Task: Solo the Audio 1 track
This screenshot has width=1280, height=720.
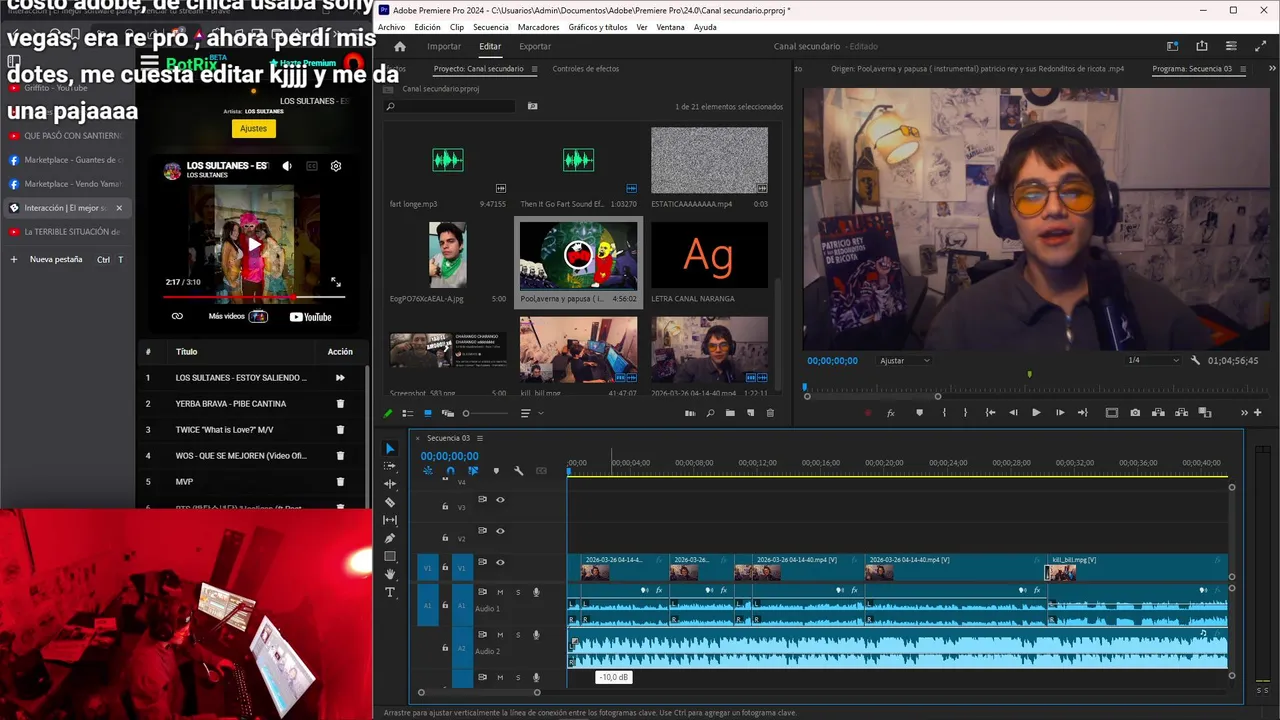Action: coord(518,592)
